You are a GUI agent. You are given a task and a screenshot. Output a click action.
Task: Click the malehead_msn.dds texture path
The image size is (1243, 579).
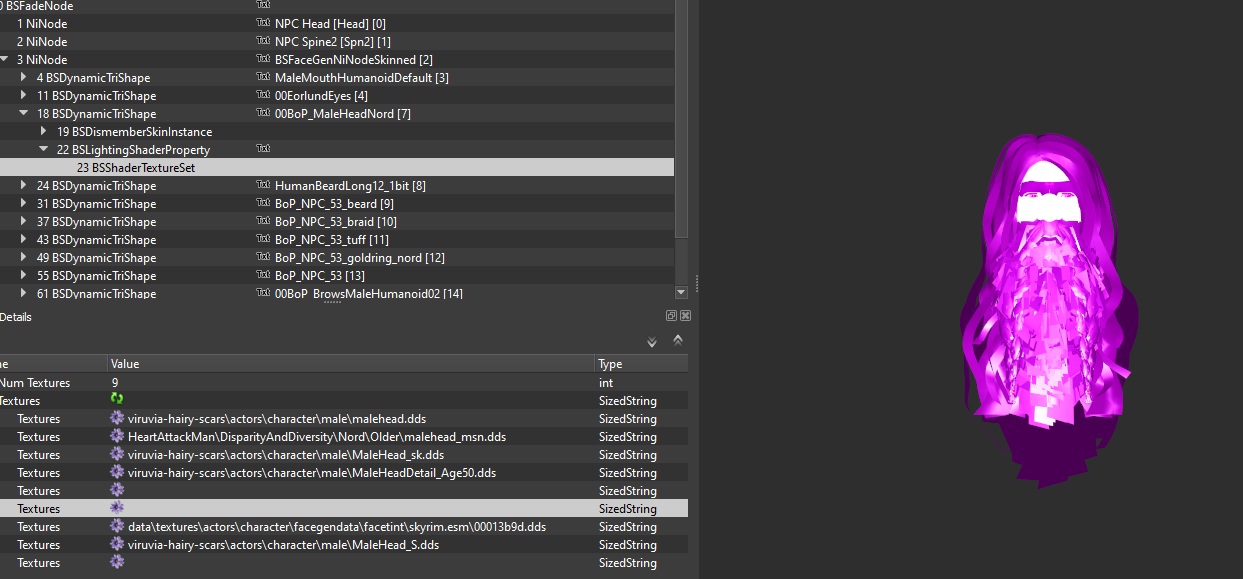(x=317, y=436)
